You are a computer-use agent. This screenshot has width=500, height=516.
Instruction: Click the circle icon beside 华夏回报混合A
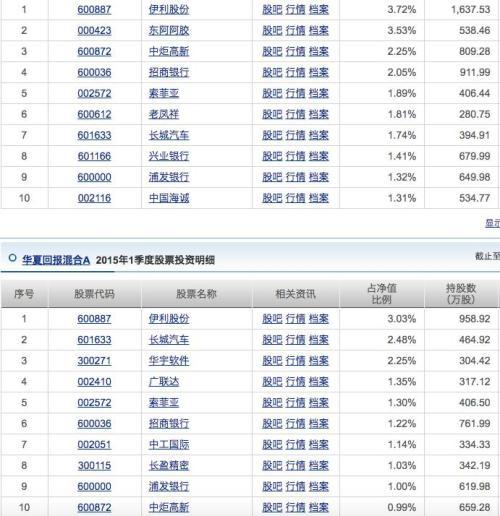click(x=13, y=258)
